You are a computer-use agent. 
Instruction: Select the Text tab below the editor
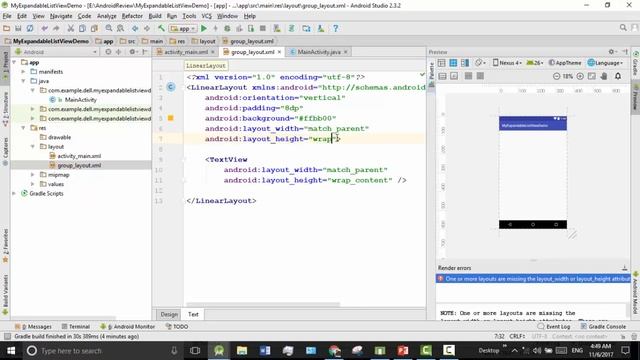click(193, 314)
